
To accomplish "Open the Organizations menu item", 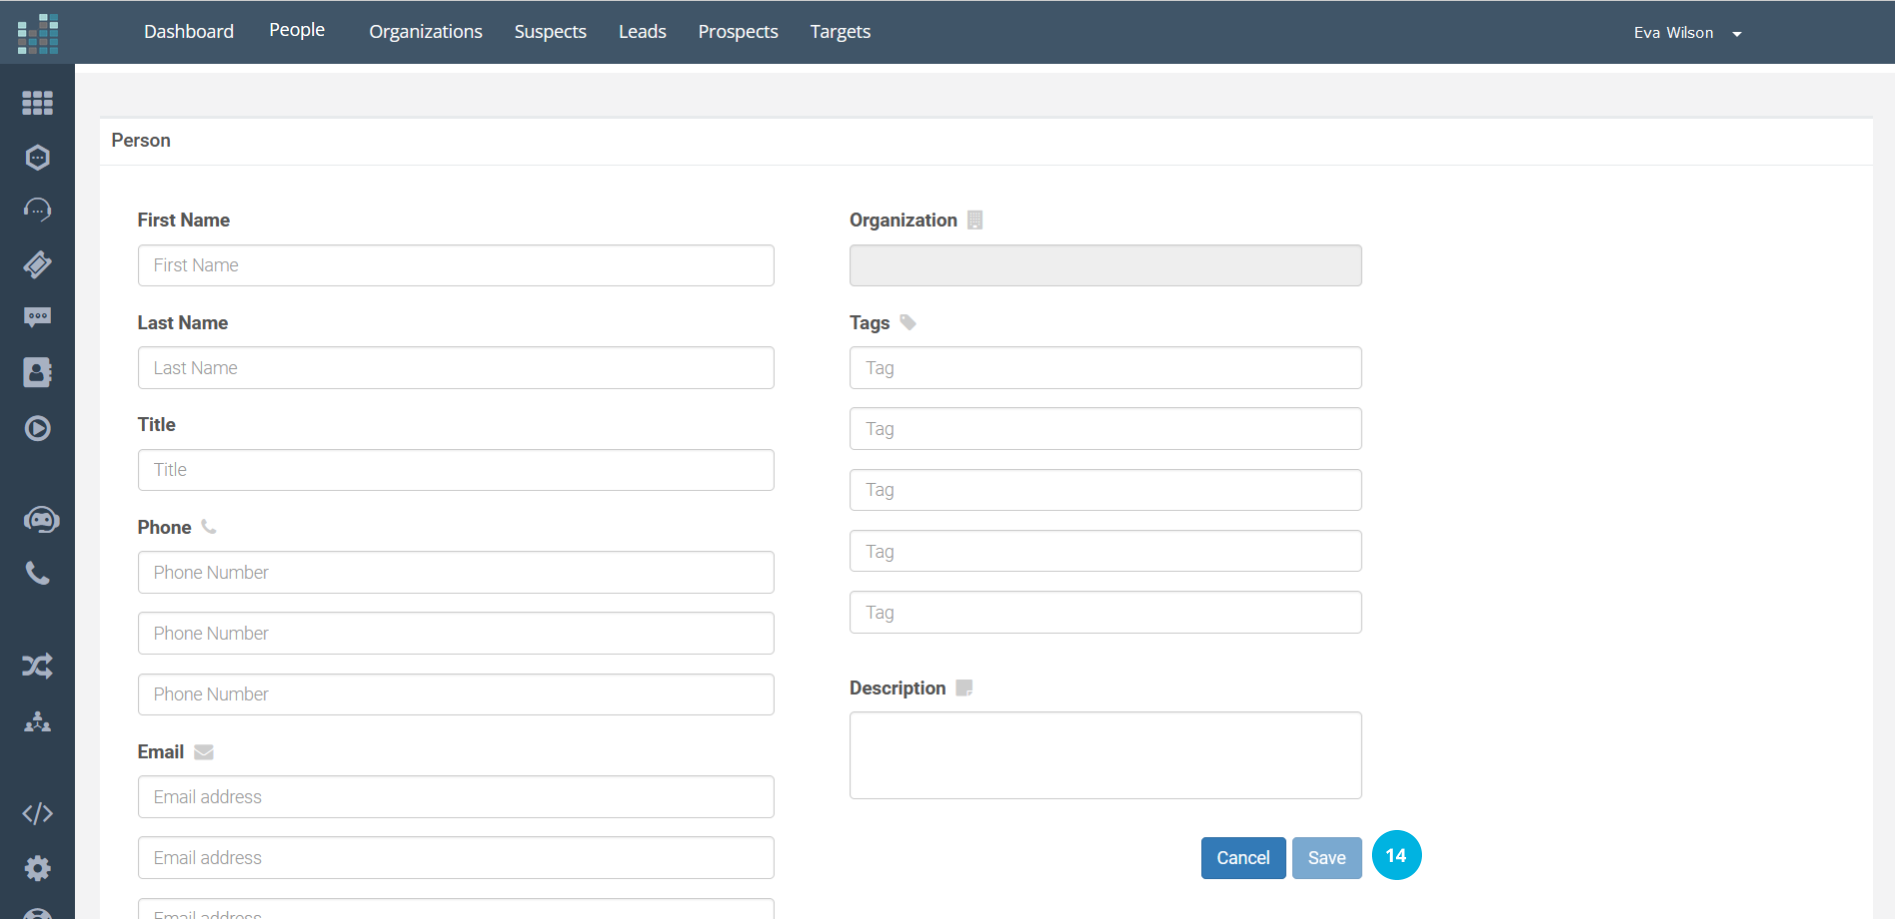I will [426, 32].
